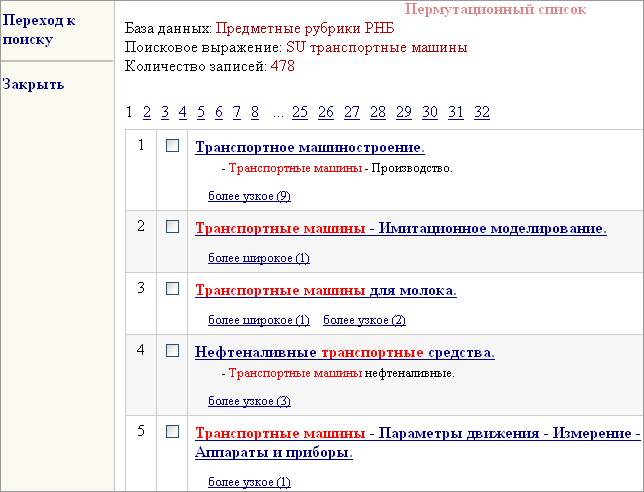Click current page number 1 in pagination
The width and height of the screenshot is (644, 492).
pos(129,112)
